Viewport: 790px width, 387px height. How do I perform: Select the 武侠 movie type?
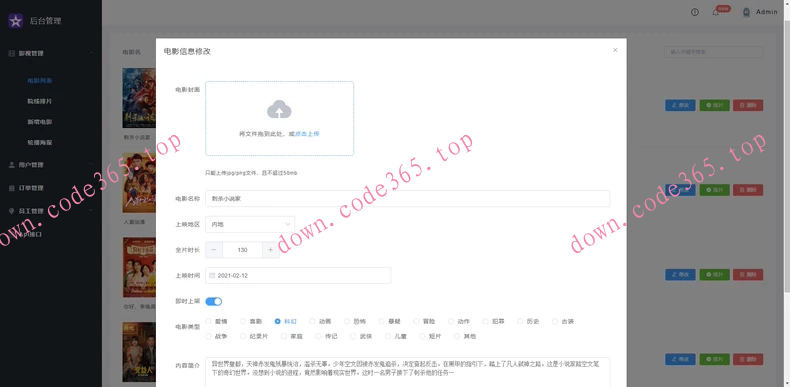click(362, 336)
